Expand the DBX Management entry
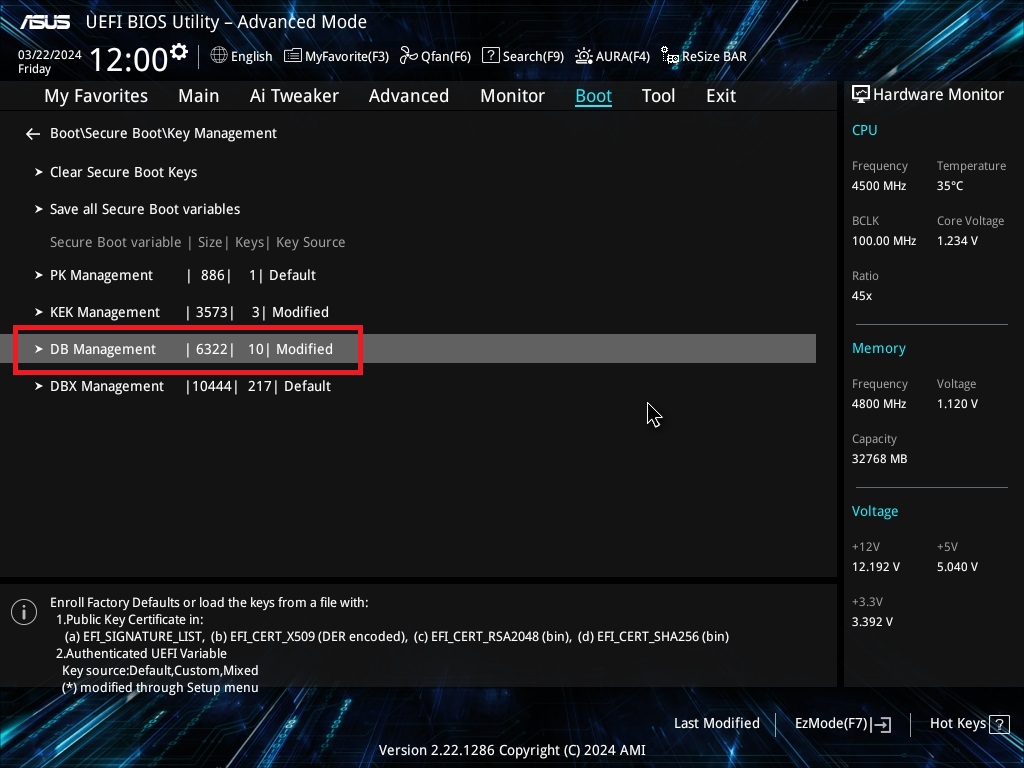 pos(107,385)
